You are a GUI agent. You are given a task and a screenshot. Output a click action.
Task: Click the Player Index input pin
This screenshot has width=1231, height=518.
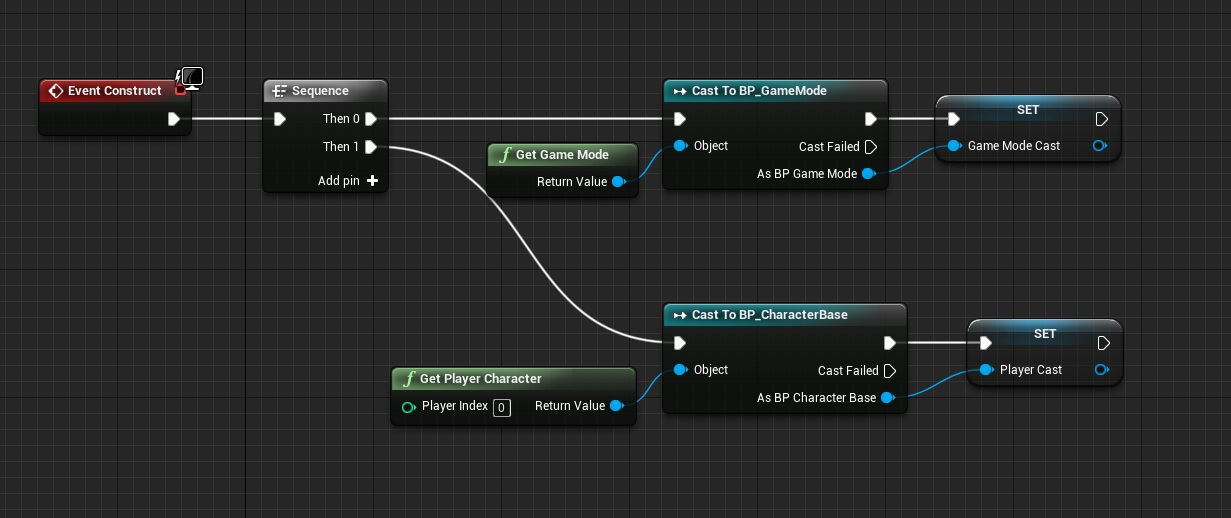[x=408, y=406]
